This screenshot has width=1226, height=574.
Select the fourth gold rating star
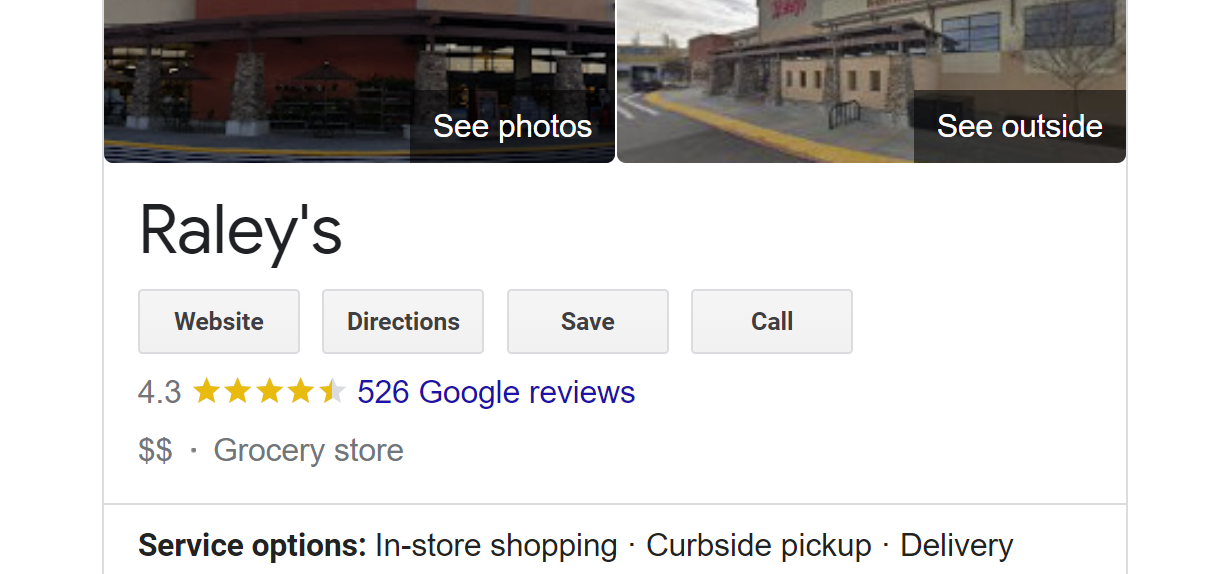[300, 391]
